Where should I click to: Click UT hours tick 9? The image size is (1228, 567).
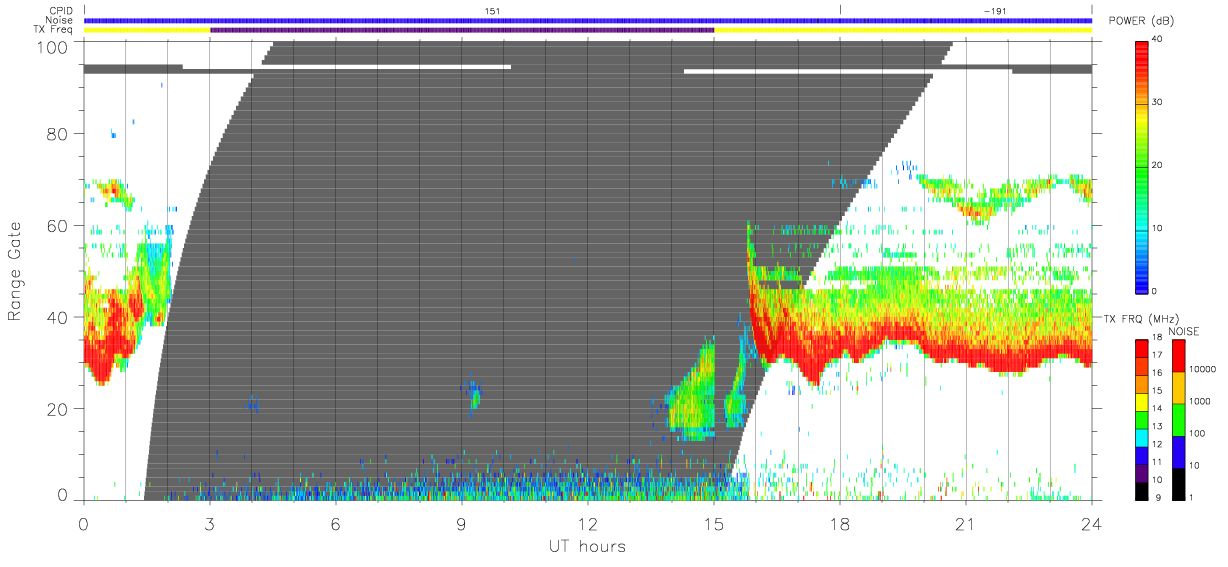pyautogui.click(x=462, y=524)
